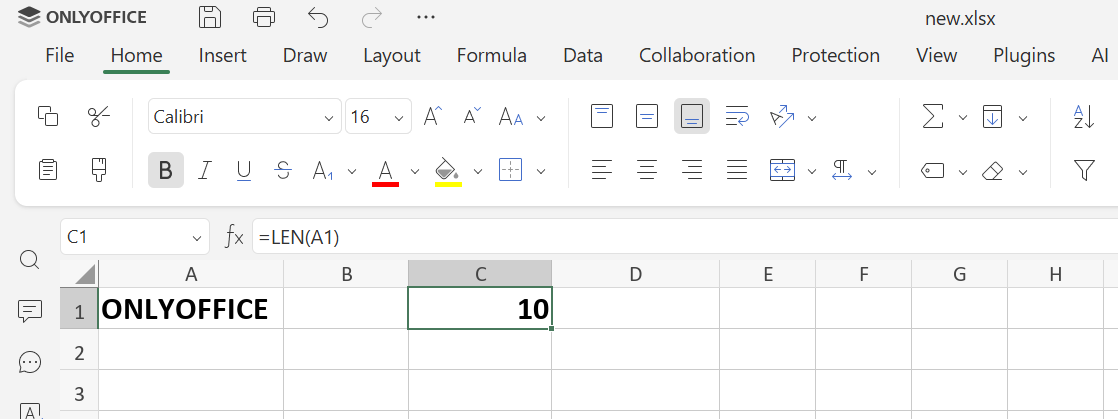Click the Redo arrow icon
Screen dimensions: 1118x419
pyautogui.click(x=372, y=17)
